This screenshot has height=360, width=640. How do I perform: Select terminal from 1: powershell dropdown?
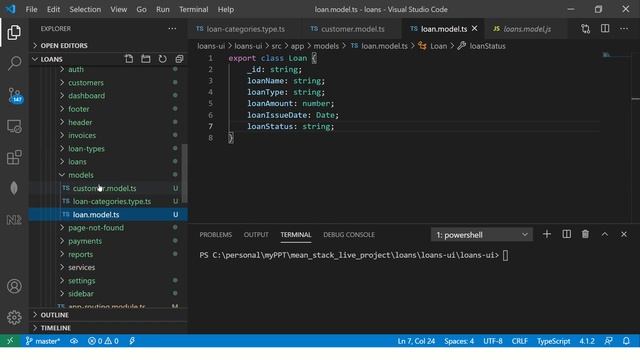point(482,235)
